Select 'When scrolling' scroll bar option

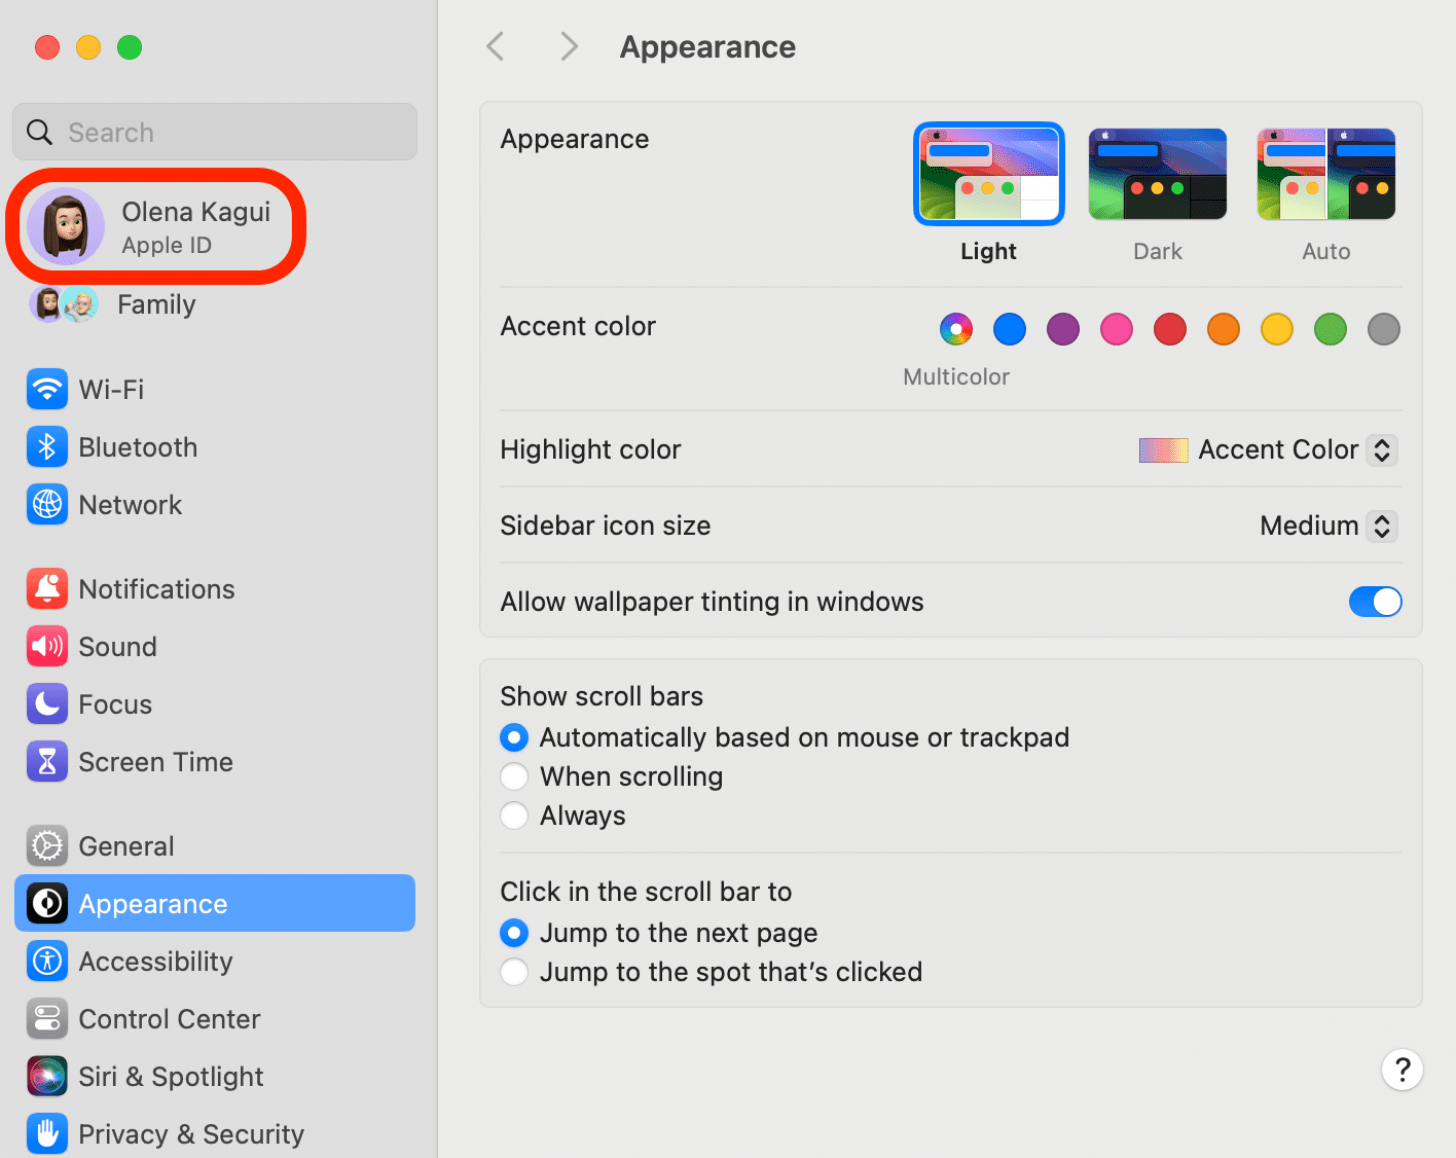click(x=514, y=777)
